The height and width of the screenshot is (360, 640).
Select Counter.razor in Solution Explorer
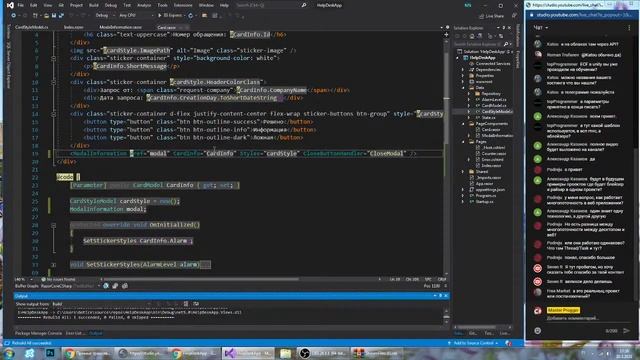pyautogui.click(x=493, y=154)
